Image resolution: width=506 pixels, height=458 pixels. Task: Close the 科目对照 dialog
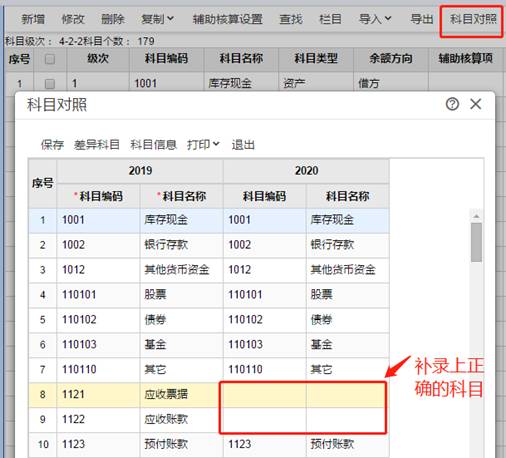tap(476, 104)
